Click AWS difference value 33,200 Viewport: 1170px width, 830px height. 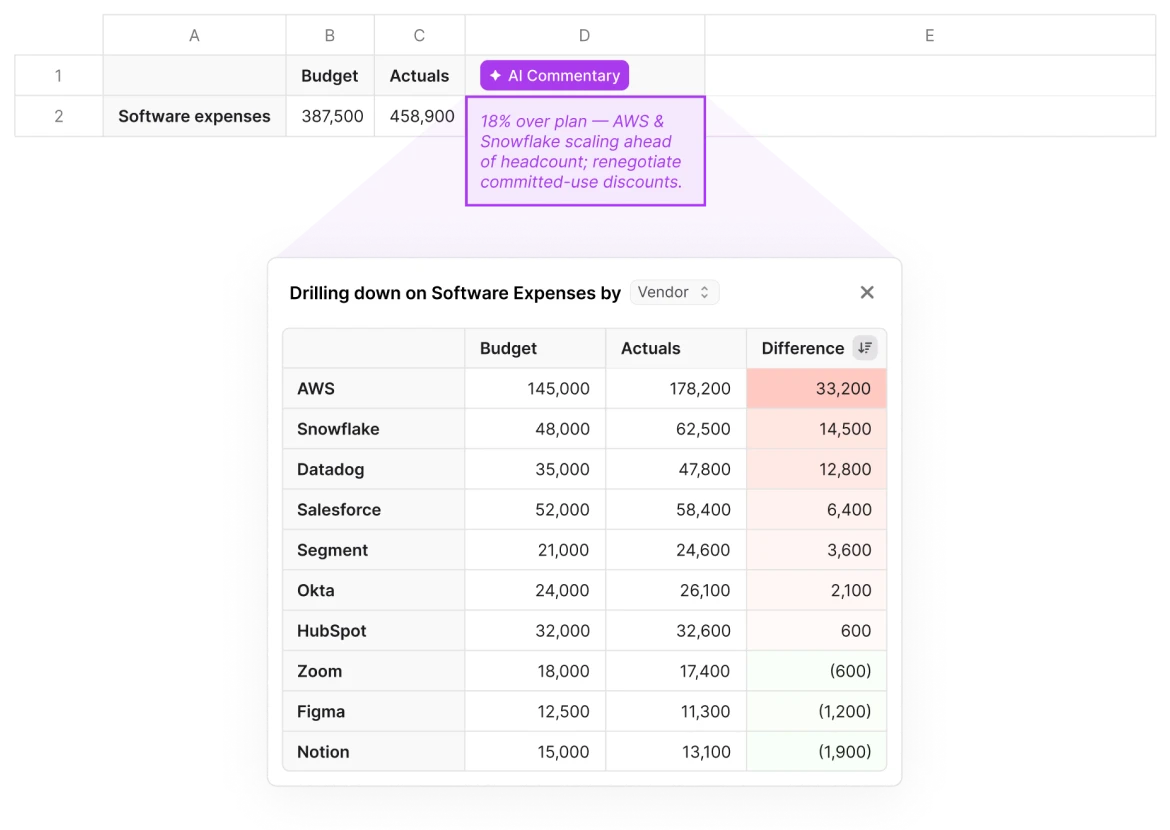tap(816, 388)
